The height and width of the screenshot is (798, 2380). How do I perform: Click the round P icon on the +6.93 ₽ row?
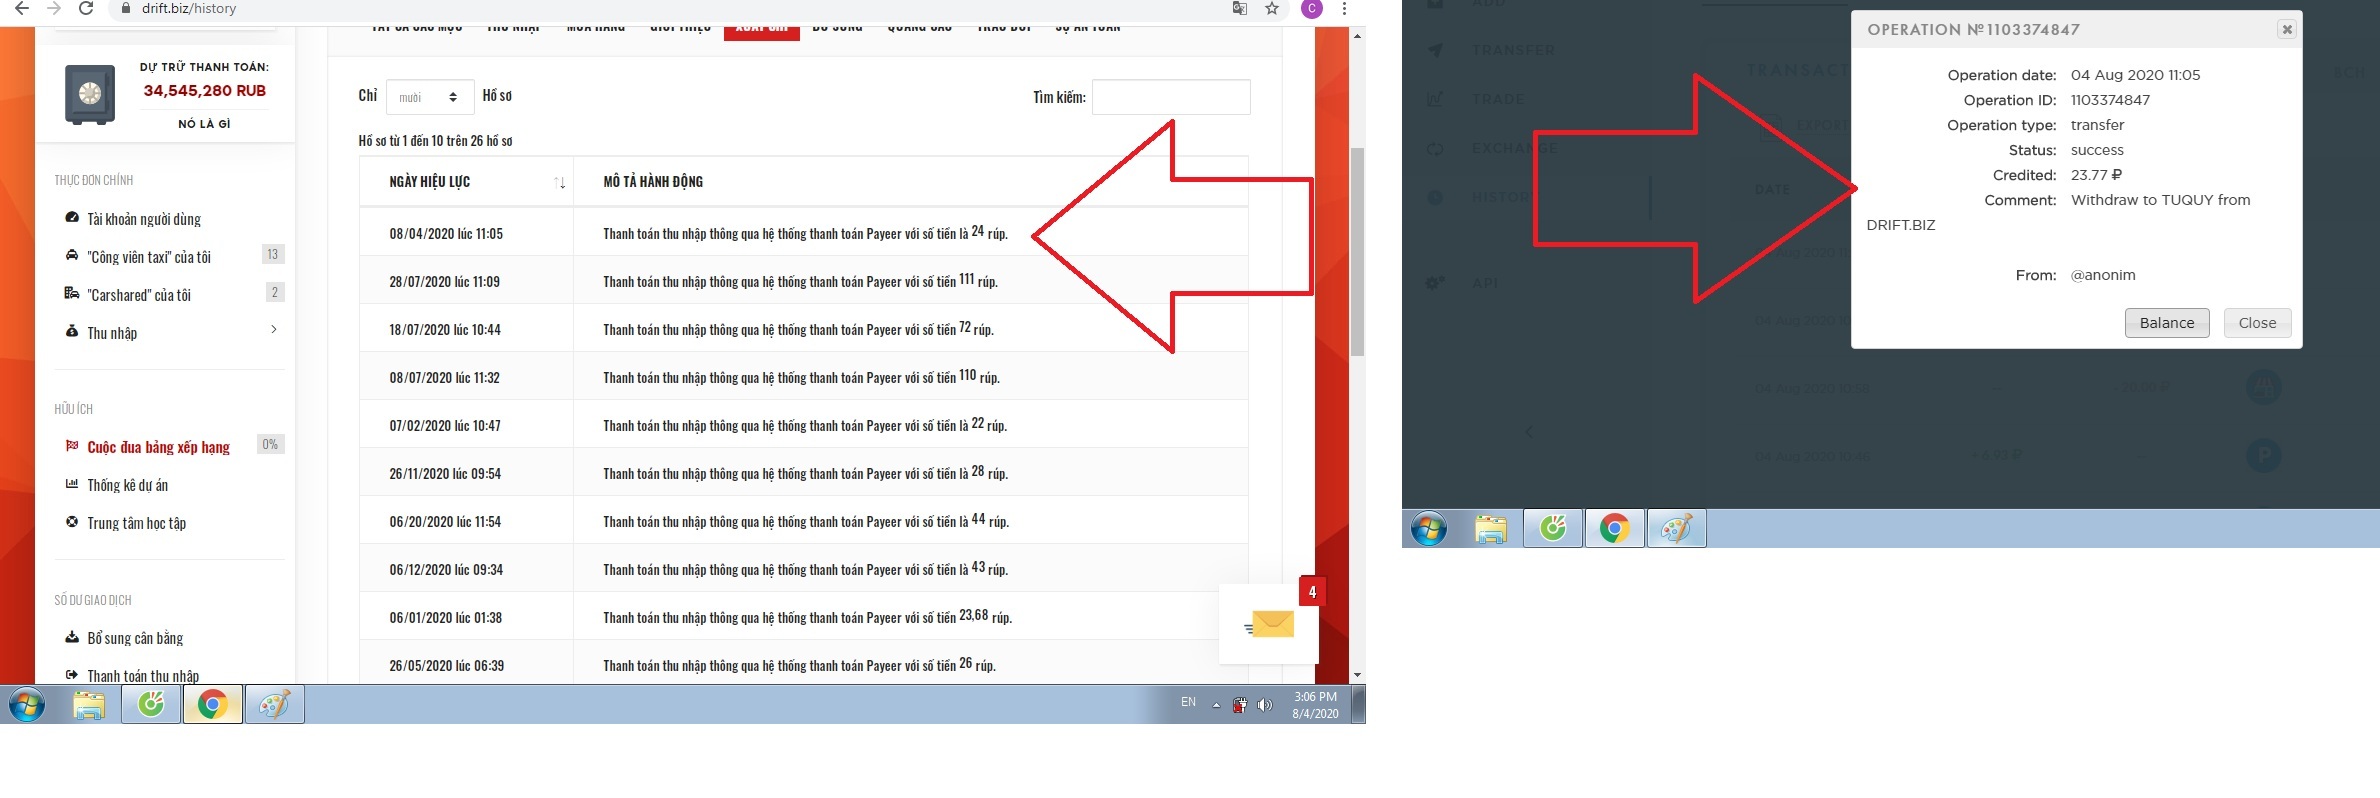pos(2264,455)
